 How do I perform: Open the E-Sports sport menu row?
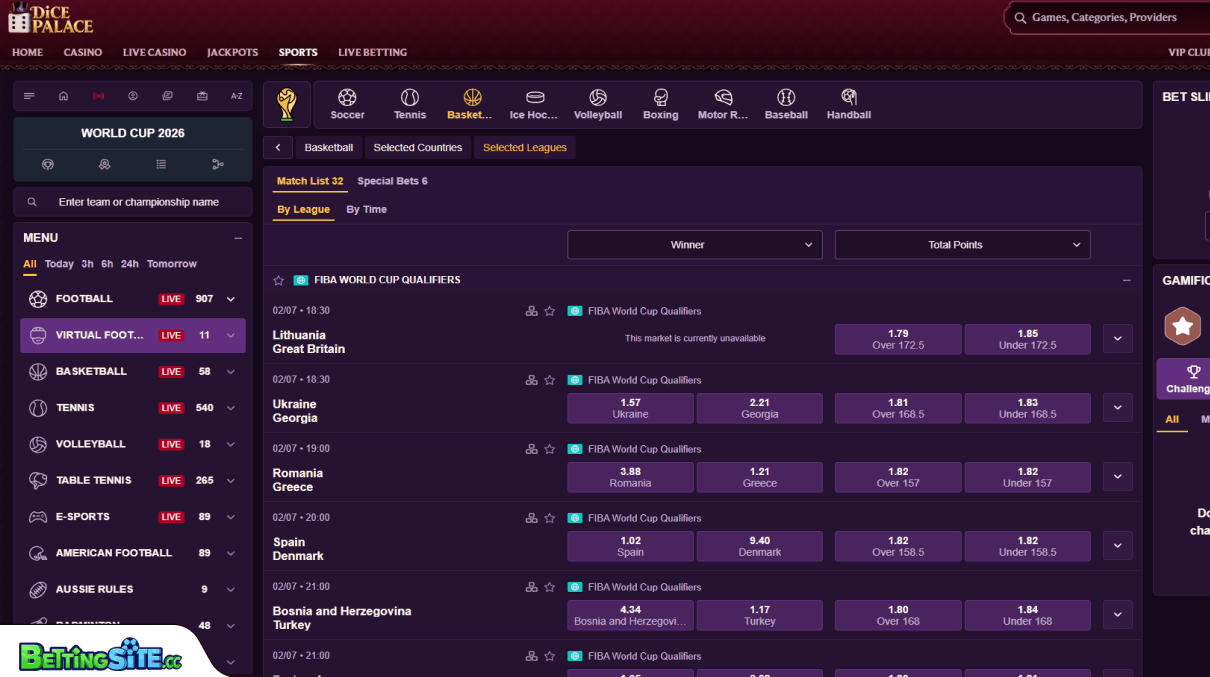133,517
